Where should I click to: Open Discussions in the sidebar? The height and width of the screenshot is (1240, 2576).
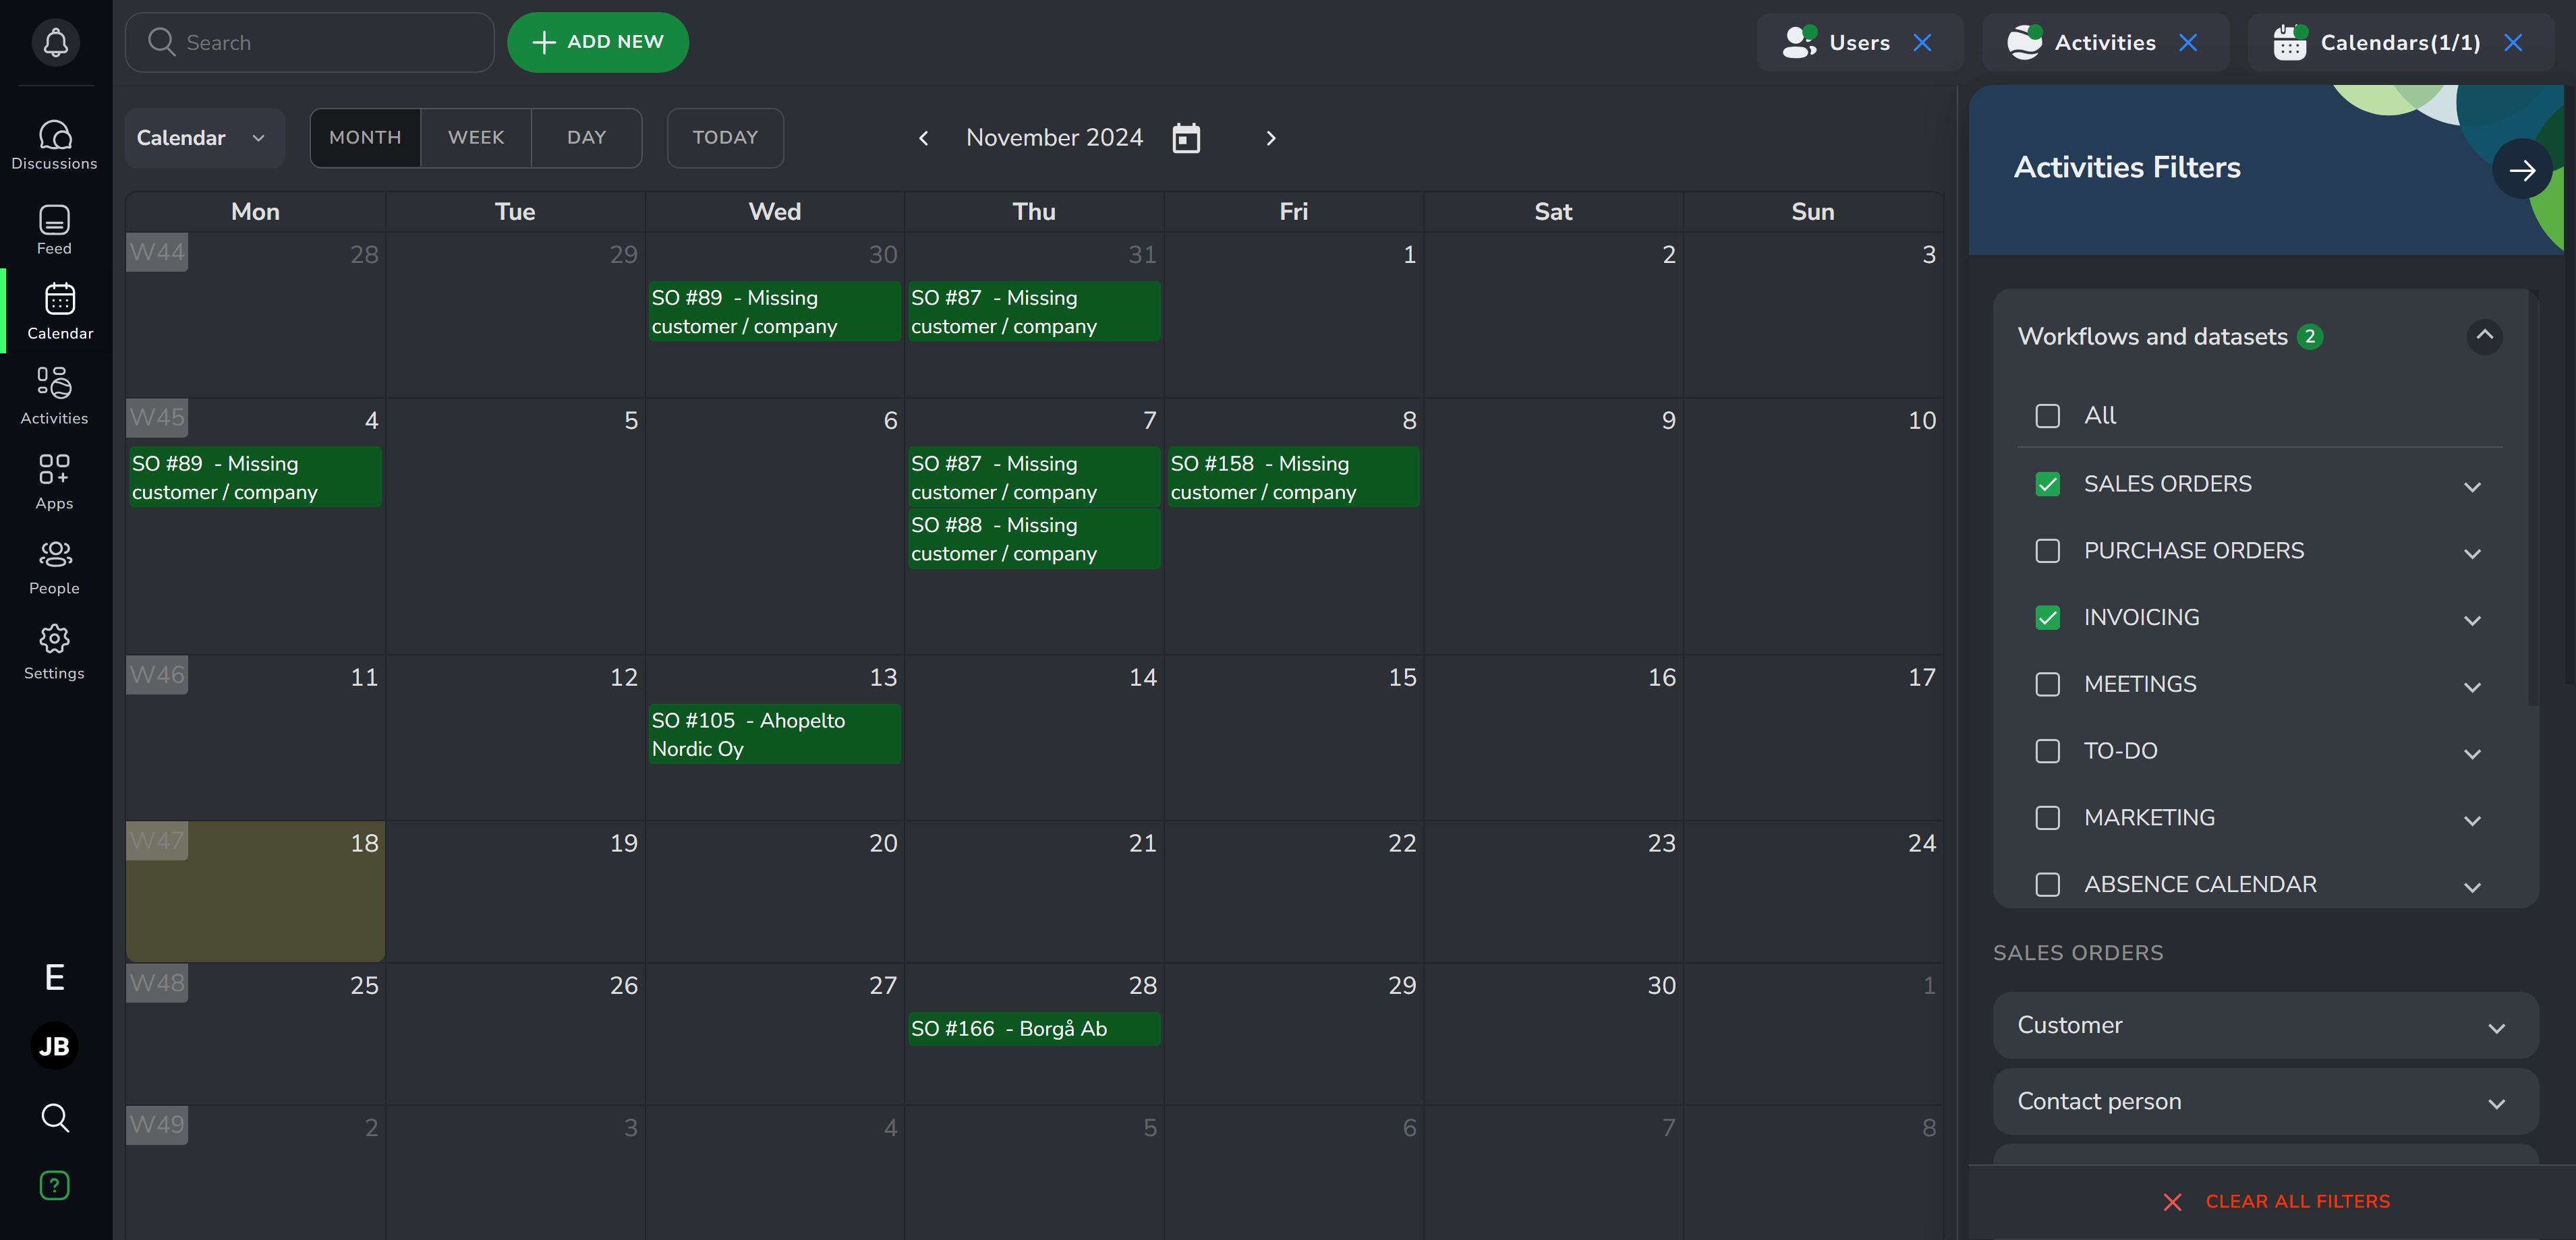pyautogui.click(x=55, y=145)
